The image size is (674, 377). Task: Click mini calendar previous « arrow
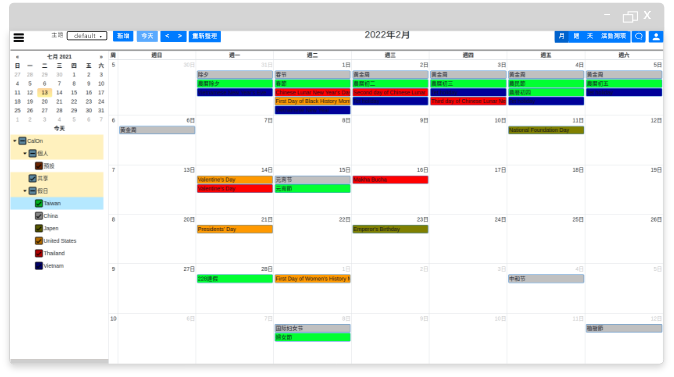pyautogui.click(x=17, y=57)
